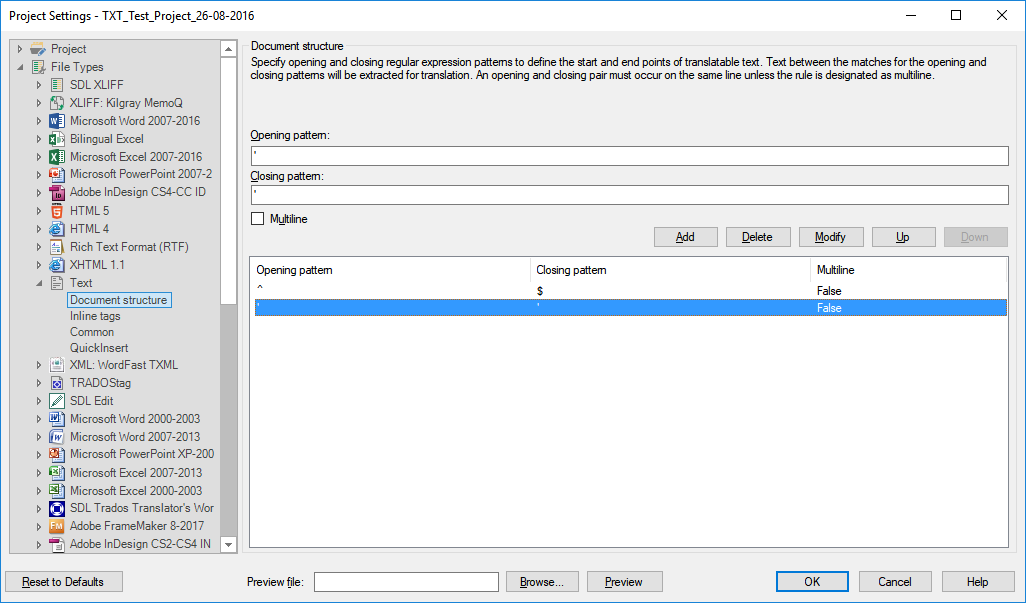Click the Microsoft Word 2000-2003 icon
Image resolution: width=1026 pixels, height=603 pixels.
[57, 419]
